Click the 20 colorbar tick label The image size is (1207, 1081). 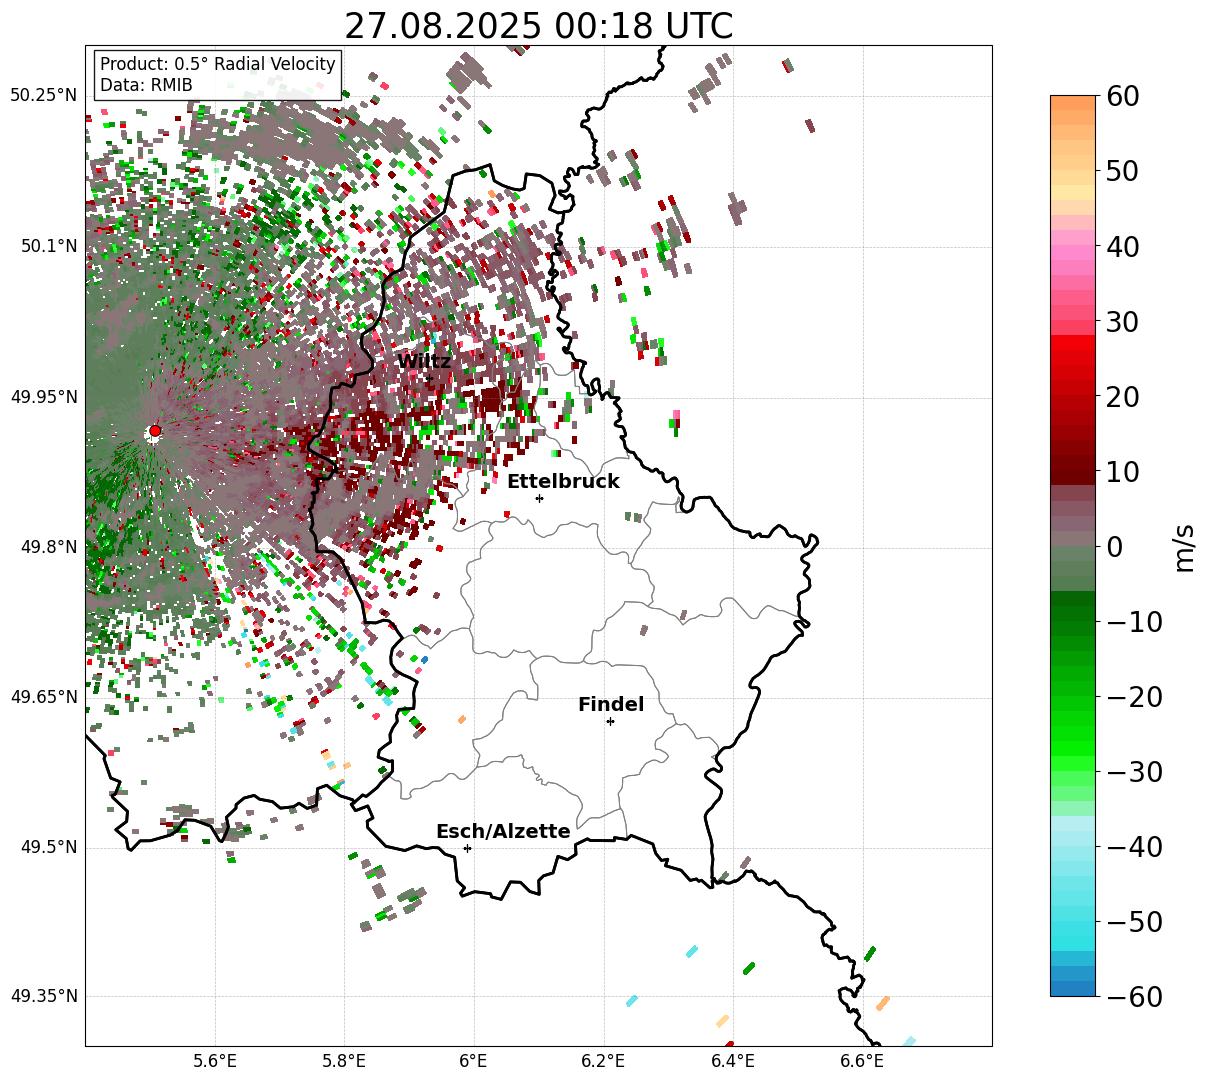(x=1121, y=397)
